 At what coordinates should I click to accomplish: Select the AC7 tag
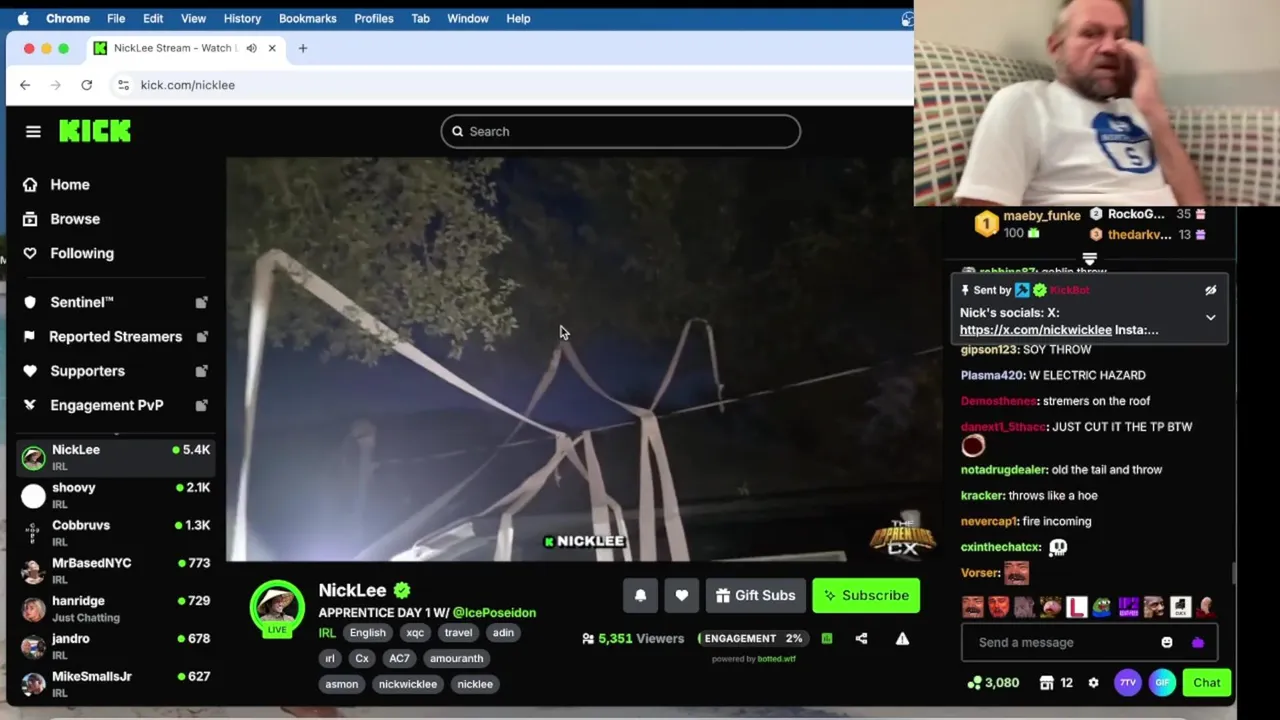[399, 658]
